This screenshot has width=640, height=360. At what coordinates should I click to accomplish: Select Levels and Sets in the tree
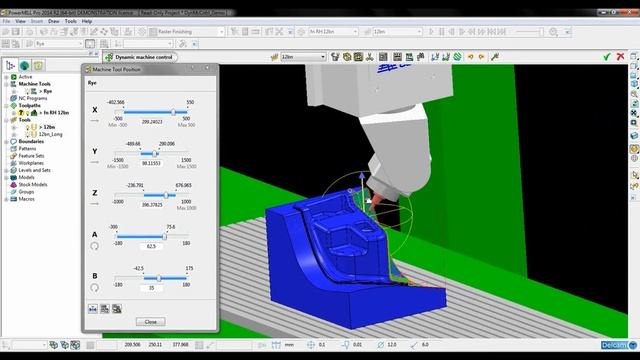point(34,170)
